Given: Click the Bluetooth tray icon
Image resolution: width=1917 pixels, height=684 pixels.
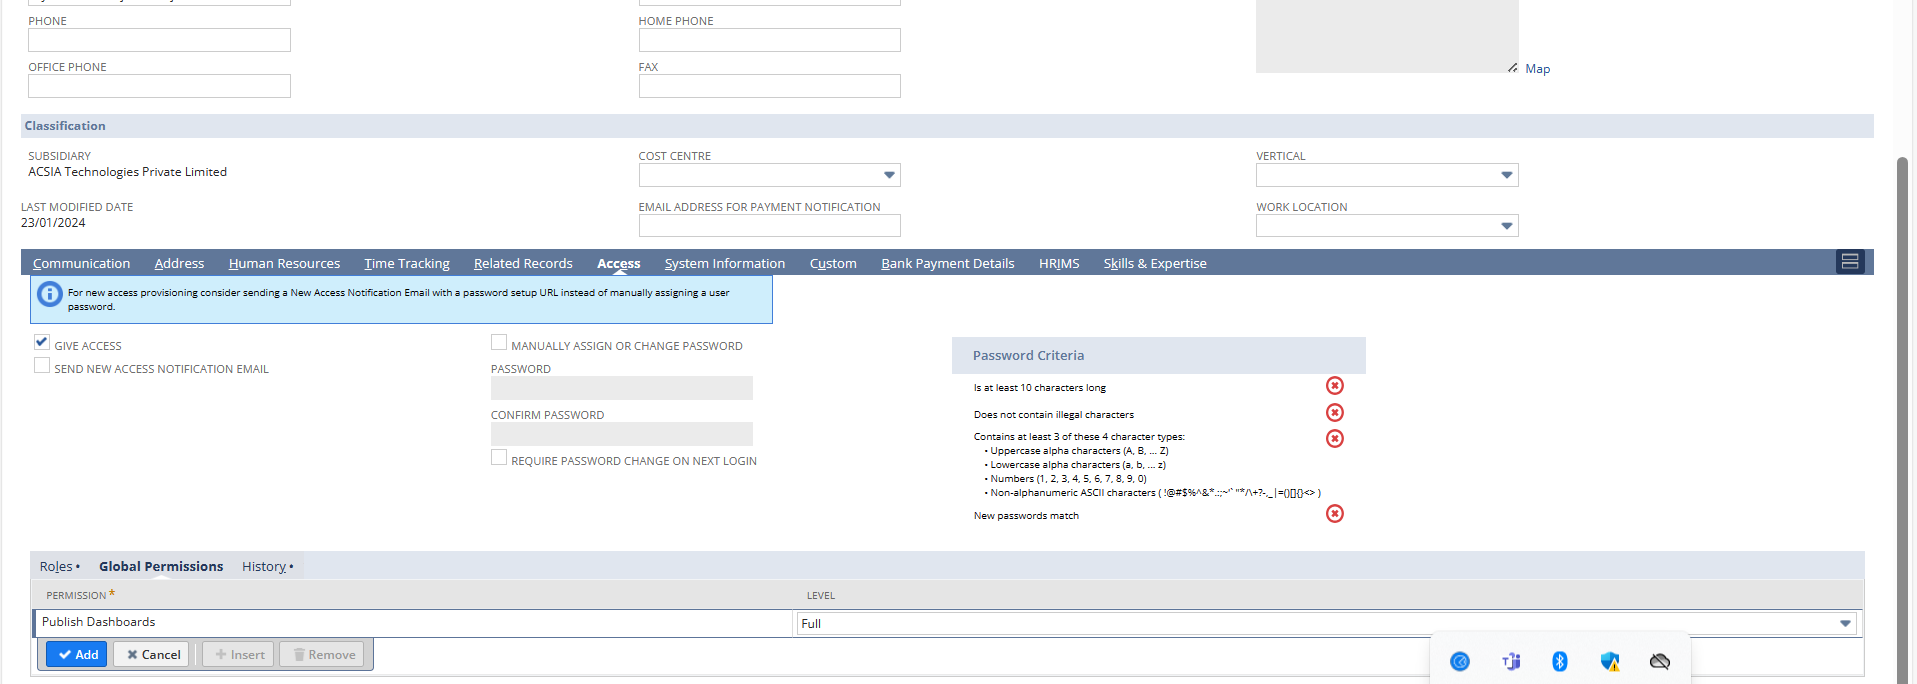Looking at the screenshot, I should pyautogui.click(x=1559, y=661).
